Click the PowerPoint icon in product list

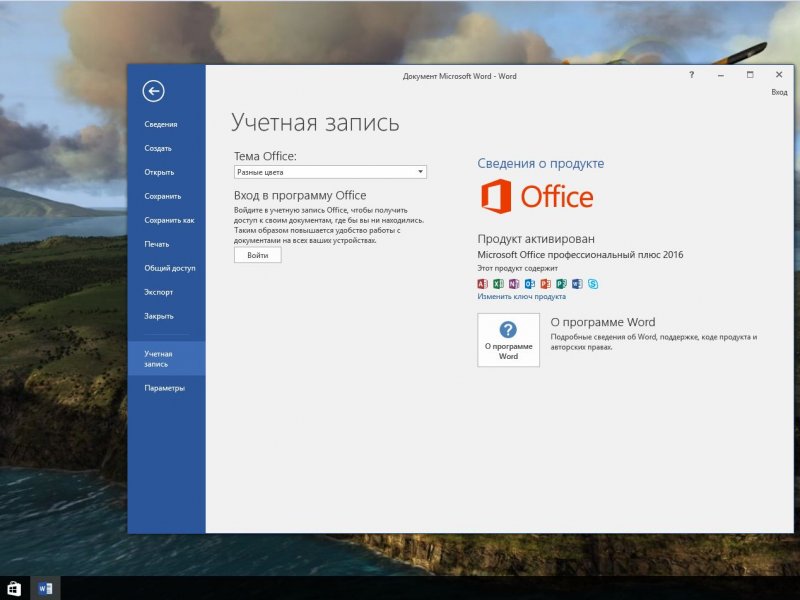coord(545,284)
